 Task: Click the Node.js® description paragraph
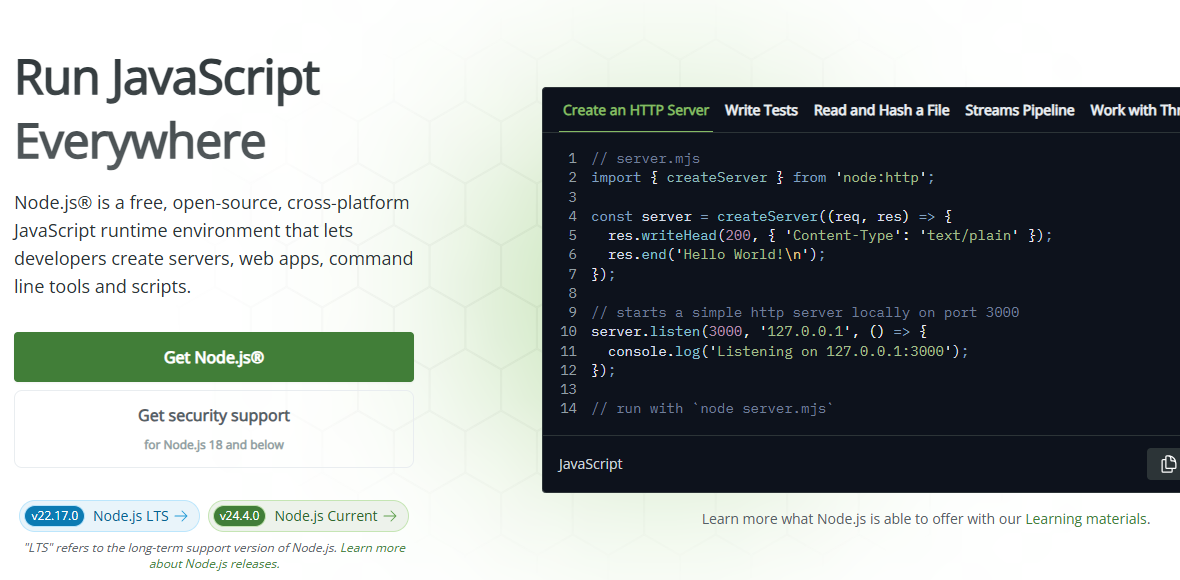(x=214, y=244)
